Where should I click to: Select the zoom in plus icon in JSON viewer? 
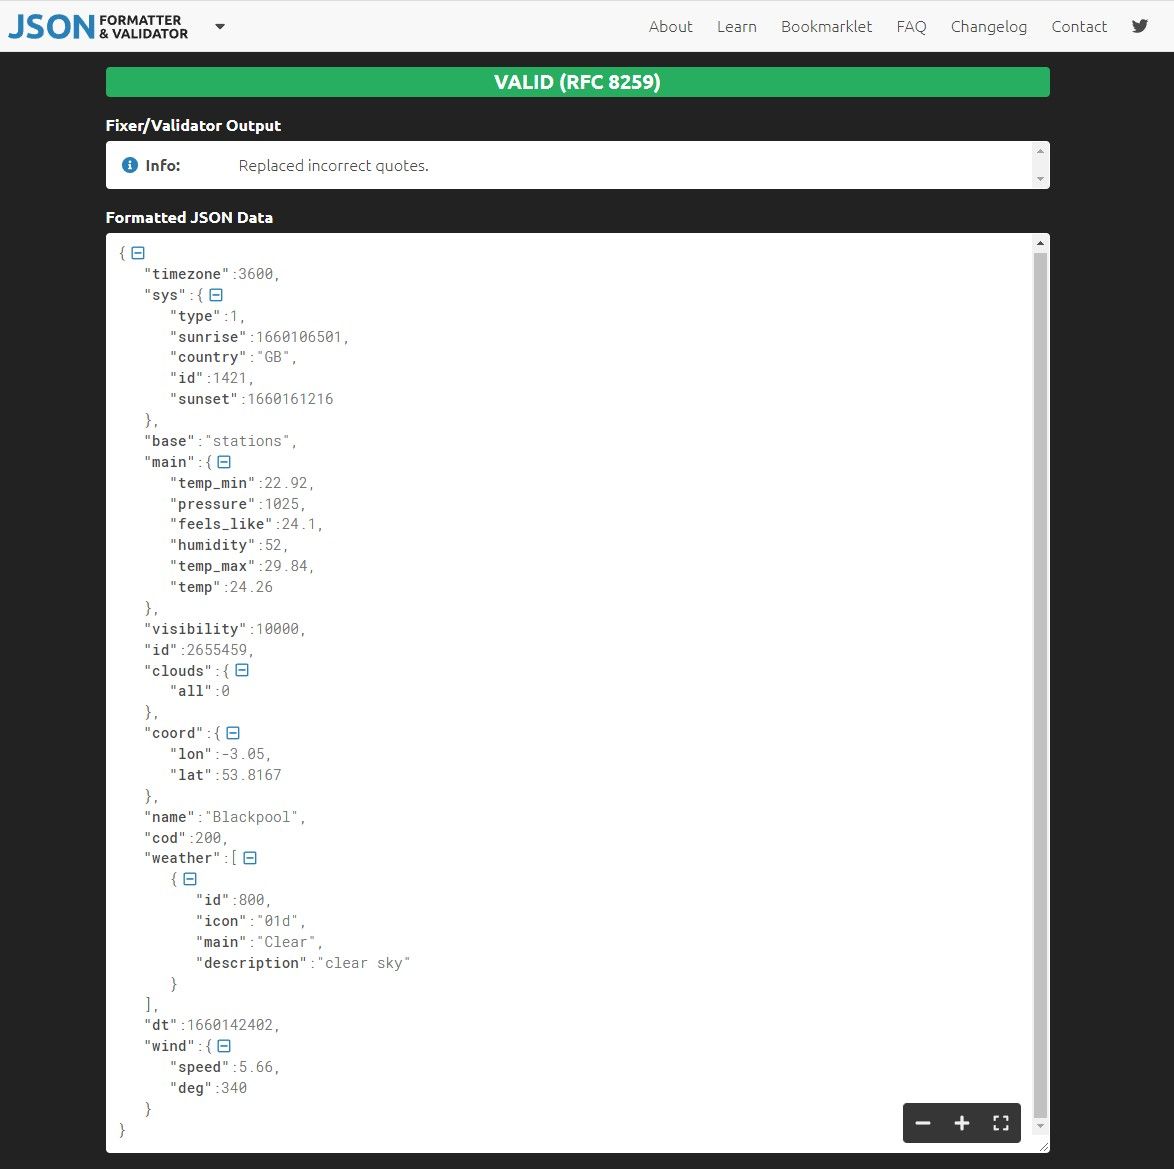[961, 1123]
